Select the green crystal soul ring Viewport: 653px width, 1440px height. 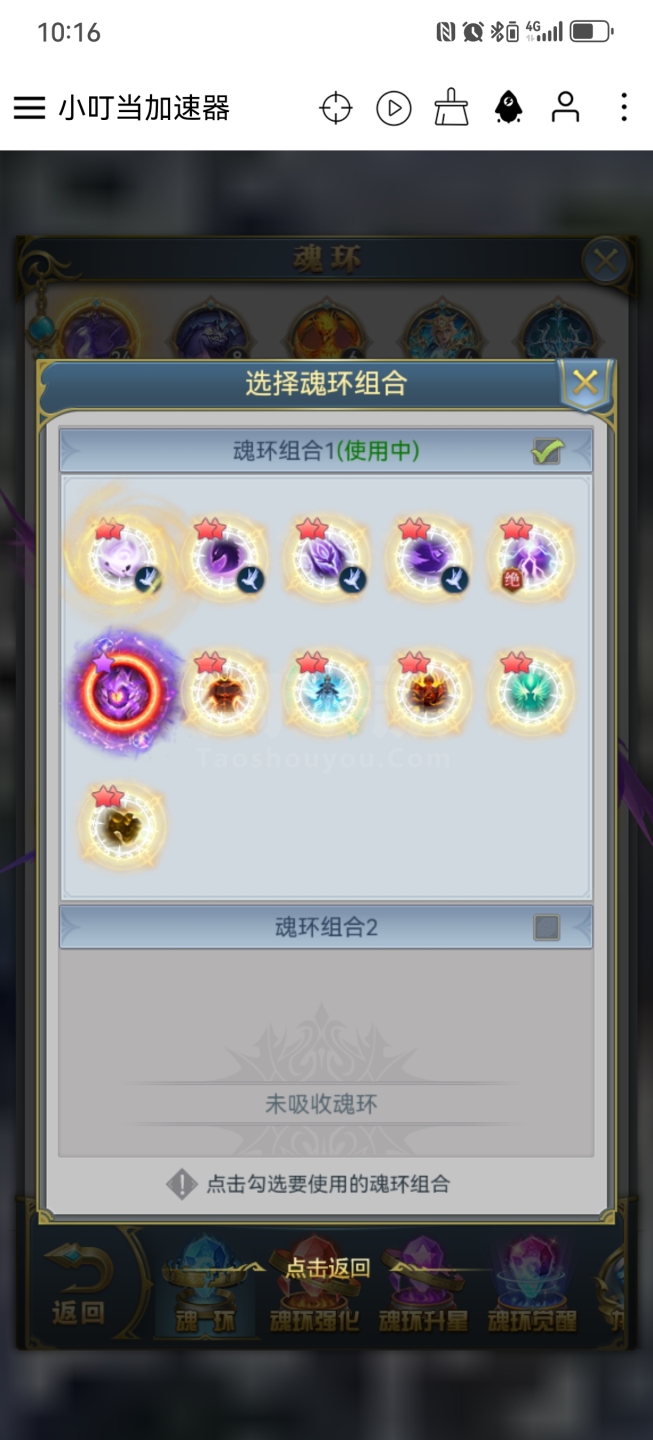[531, 691]
